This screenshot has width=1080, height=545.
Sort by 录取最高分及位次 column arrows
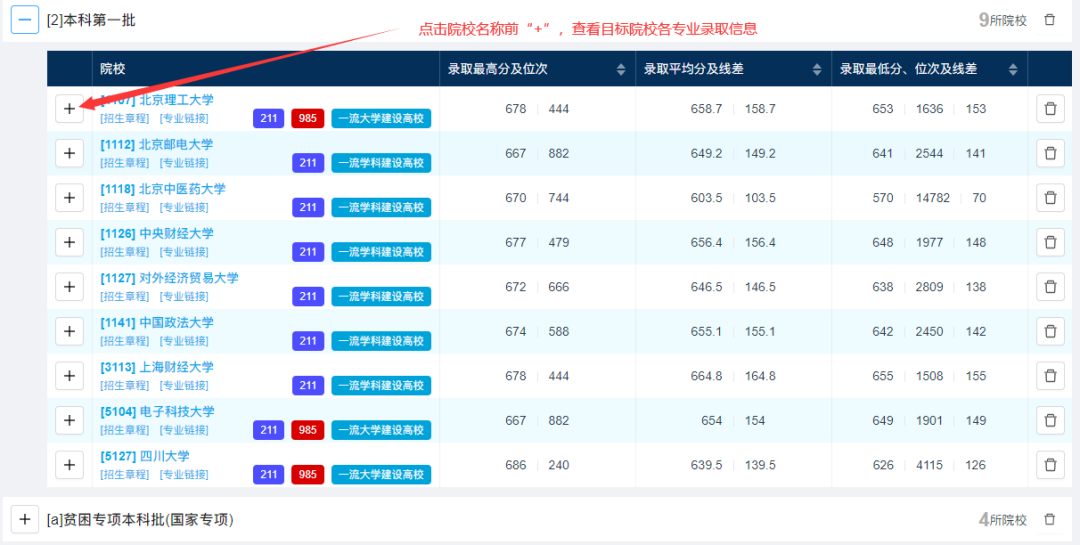click(621, 69)
